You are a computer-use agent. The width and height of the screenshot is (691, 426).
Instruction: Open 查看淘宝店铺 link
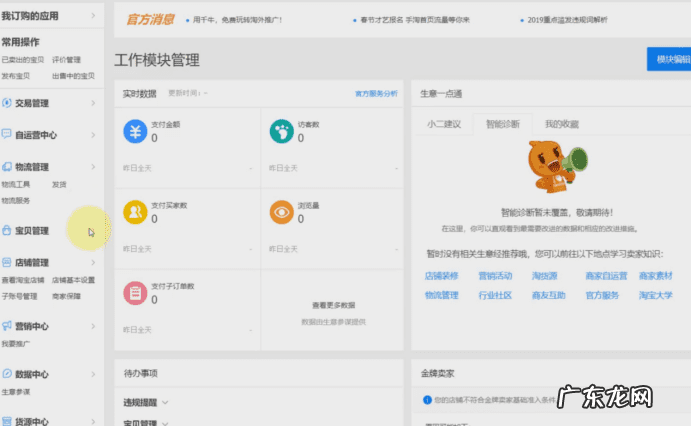point(22,280)
